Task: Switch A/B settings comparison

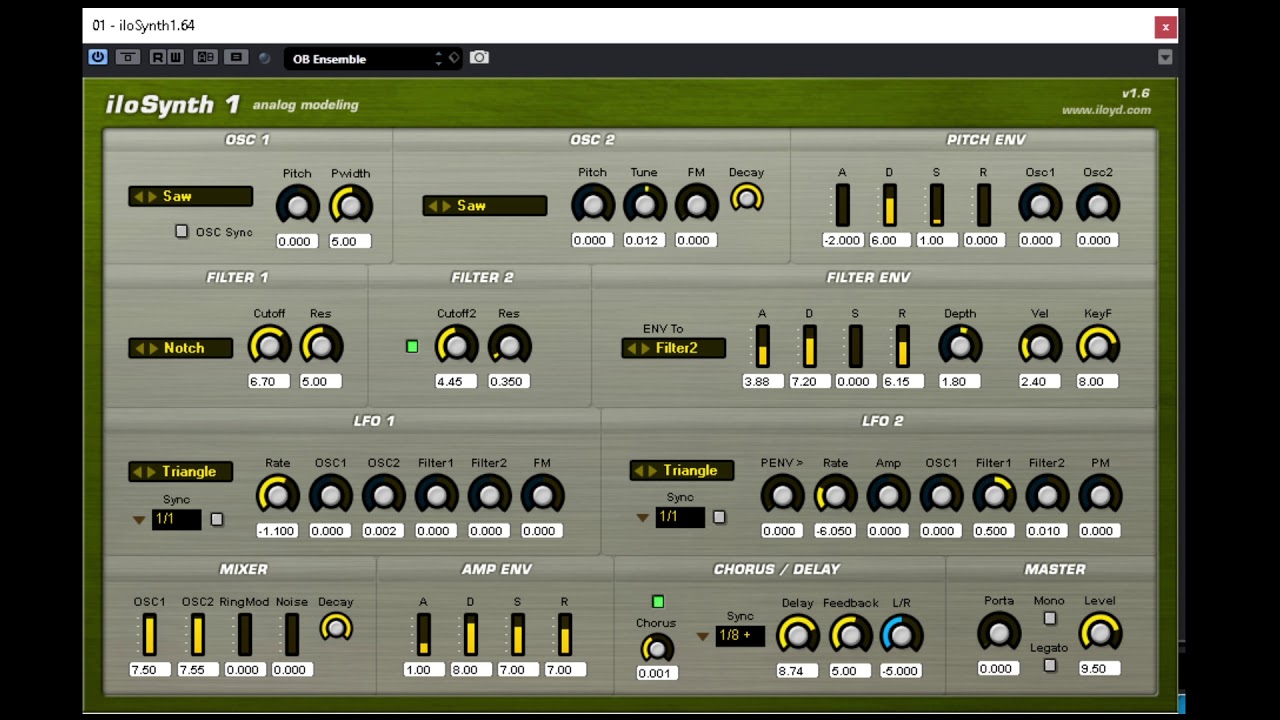Action: click(206, 57)
